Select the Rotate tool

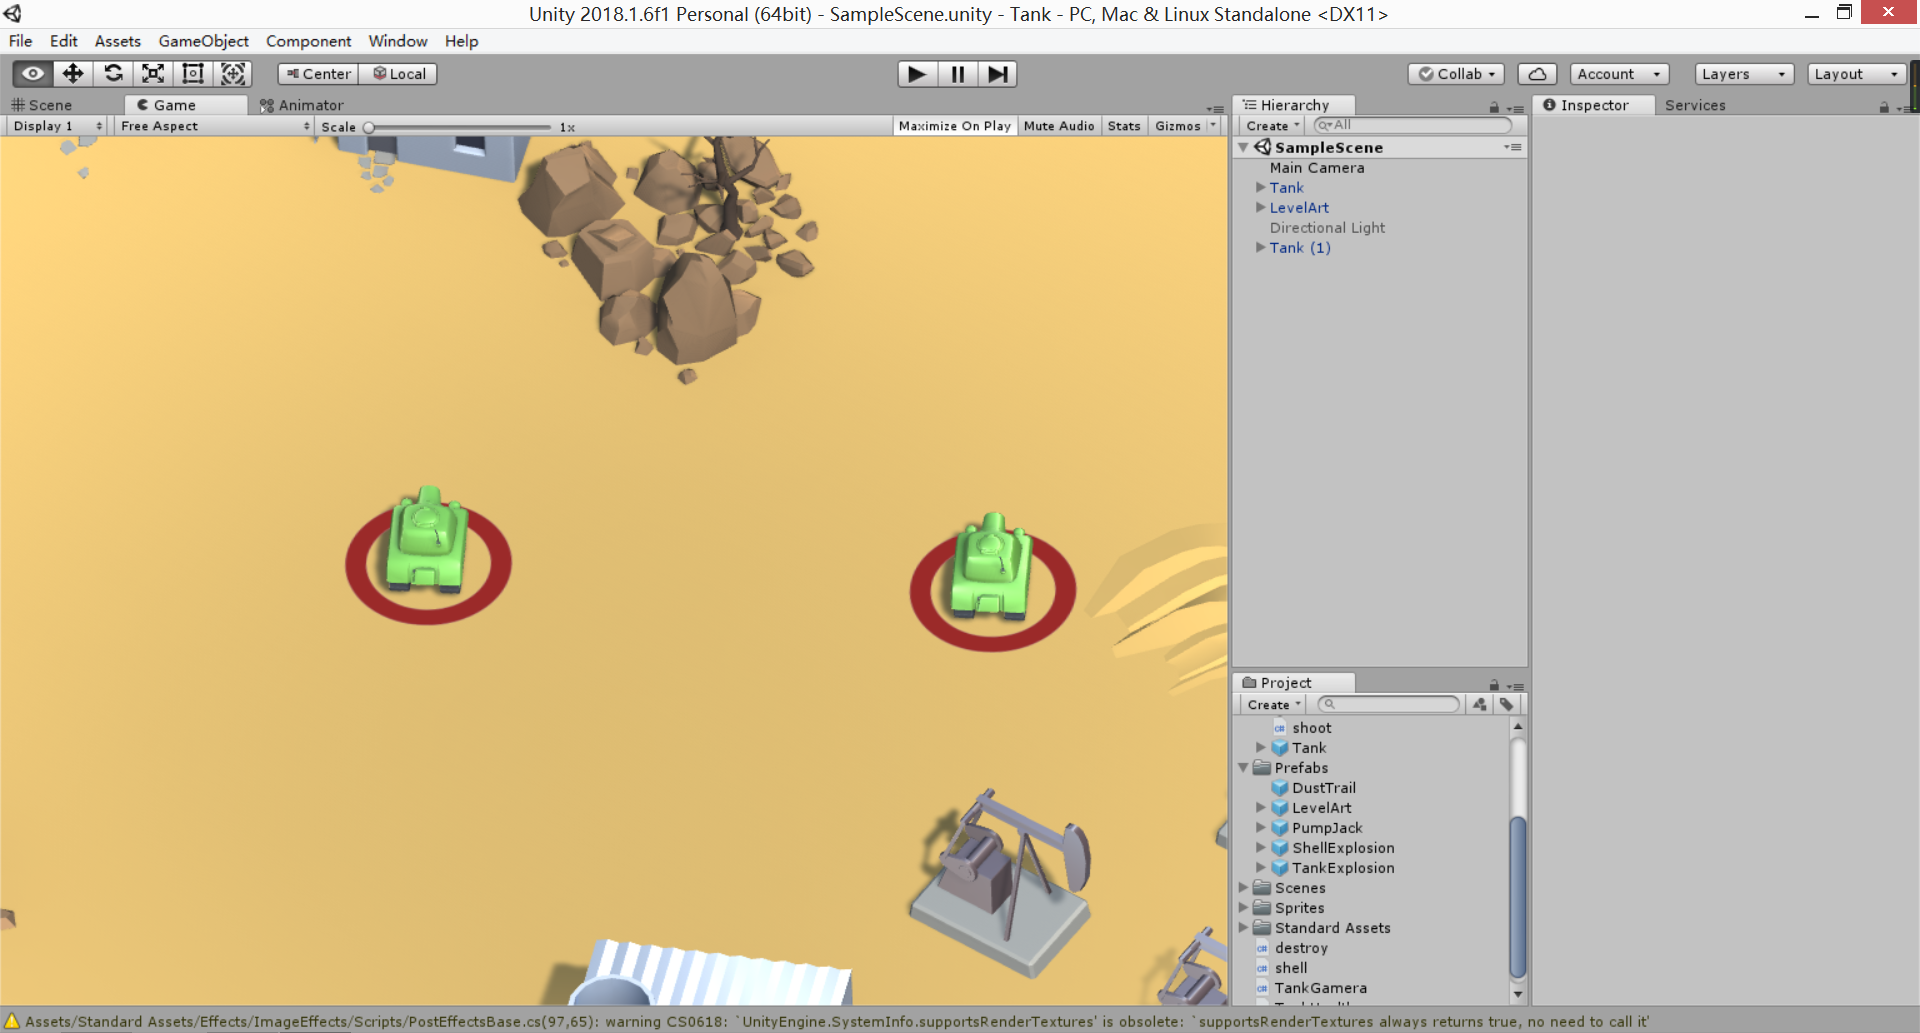[113, 74]
